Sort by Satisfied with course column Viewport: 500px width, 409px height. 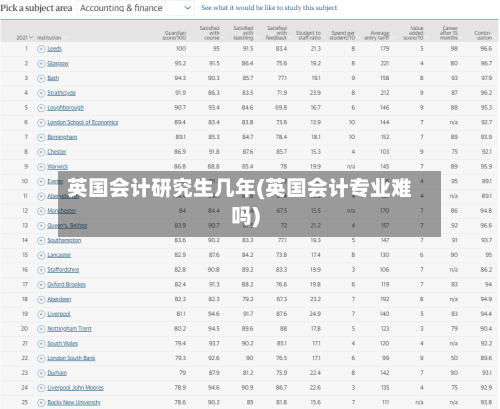tap(210, 33)
